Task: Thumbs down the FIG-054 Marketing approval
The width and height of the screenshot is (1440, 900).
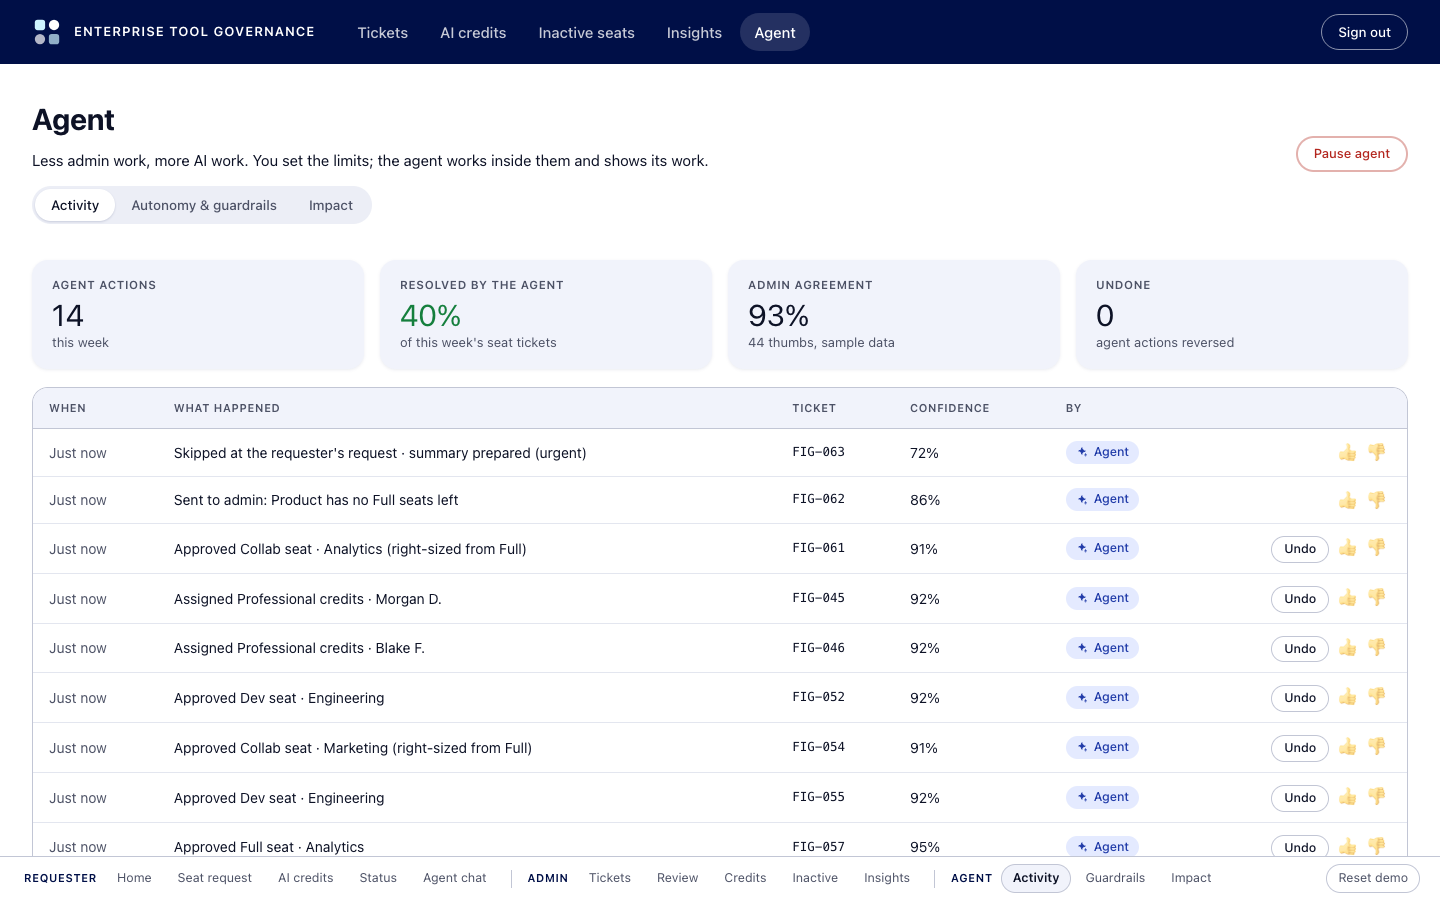Action: [x=1377, y=747]
